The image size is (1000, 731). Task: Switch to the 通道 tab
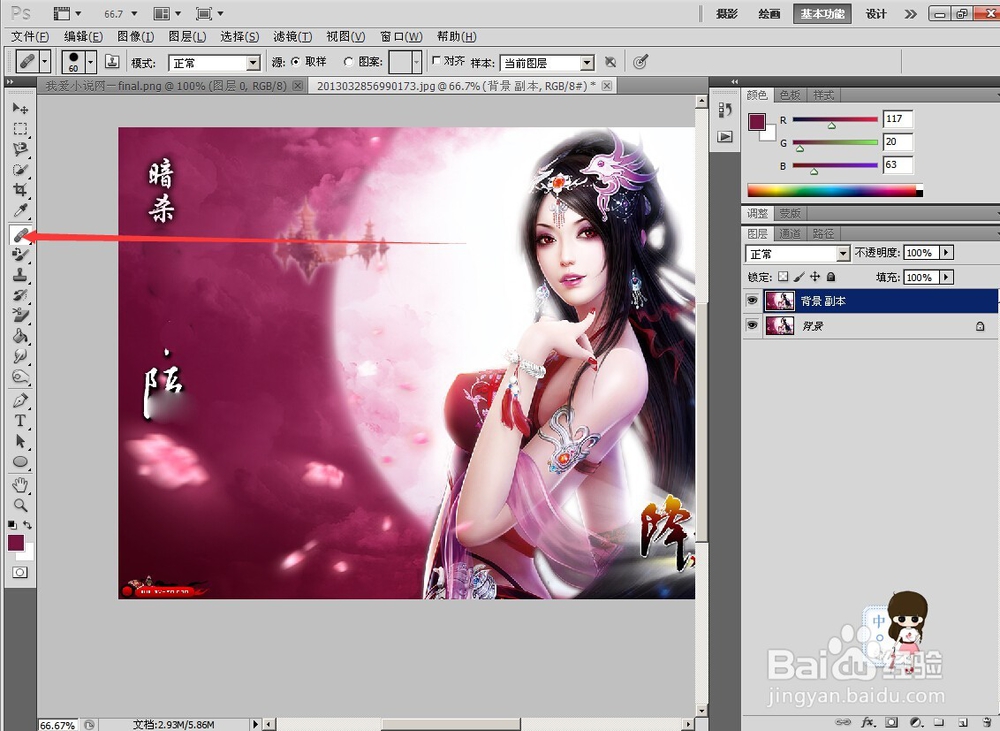pos(790,233)
